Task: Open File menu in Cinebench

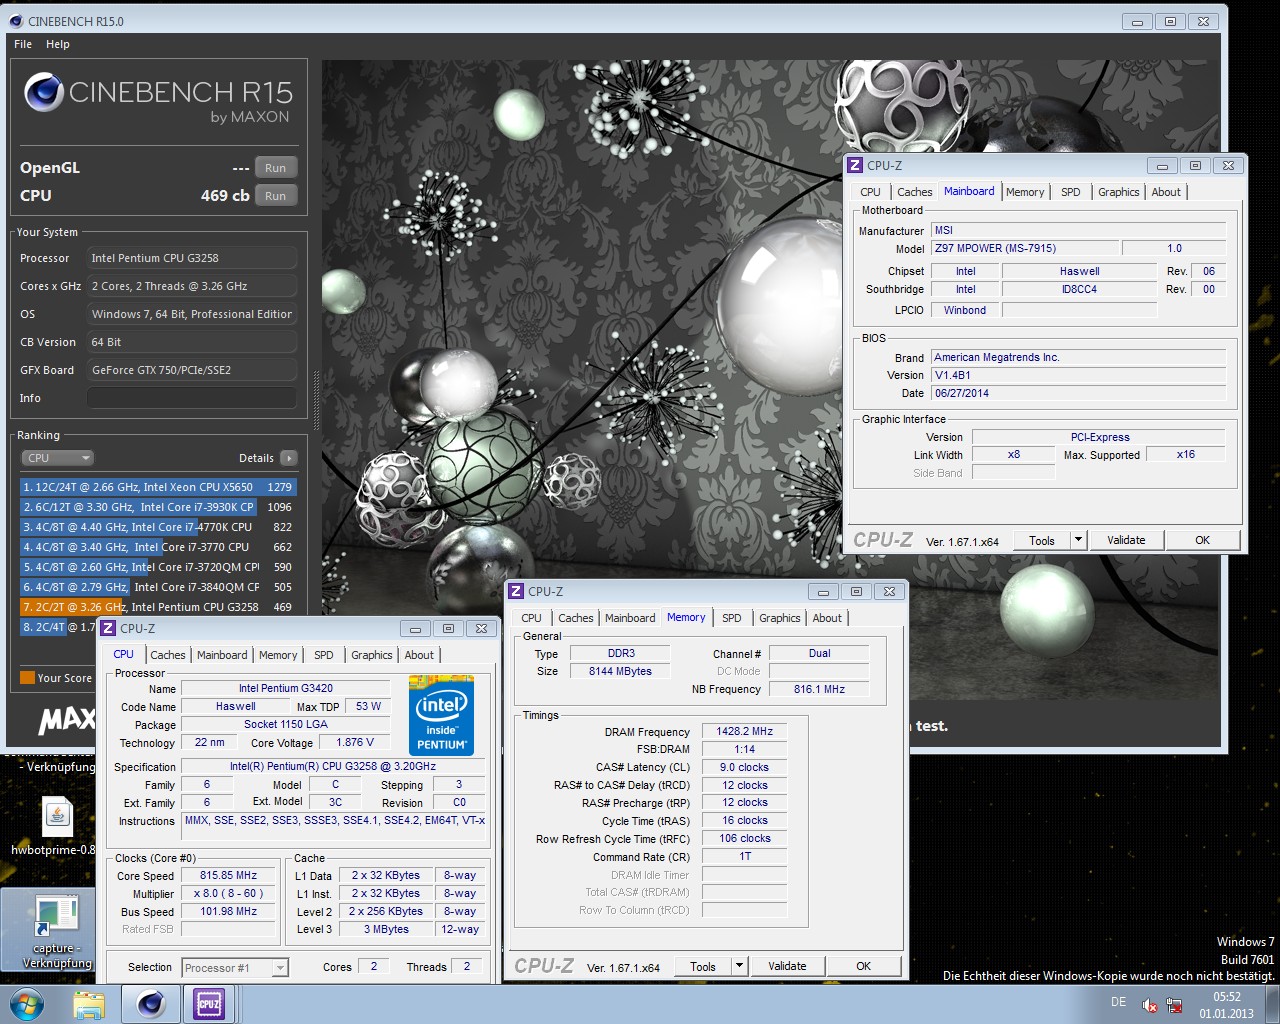Action: (x=23, y=44)
